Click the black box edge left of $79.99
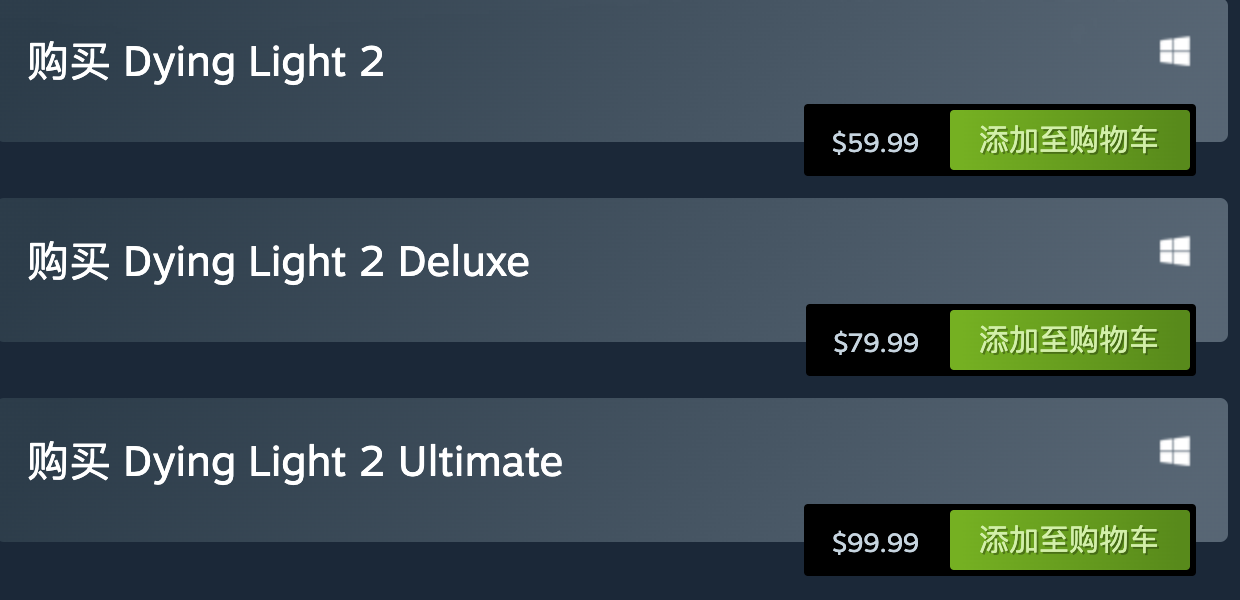 coord(814,340)
